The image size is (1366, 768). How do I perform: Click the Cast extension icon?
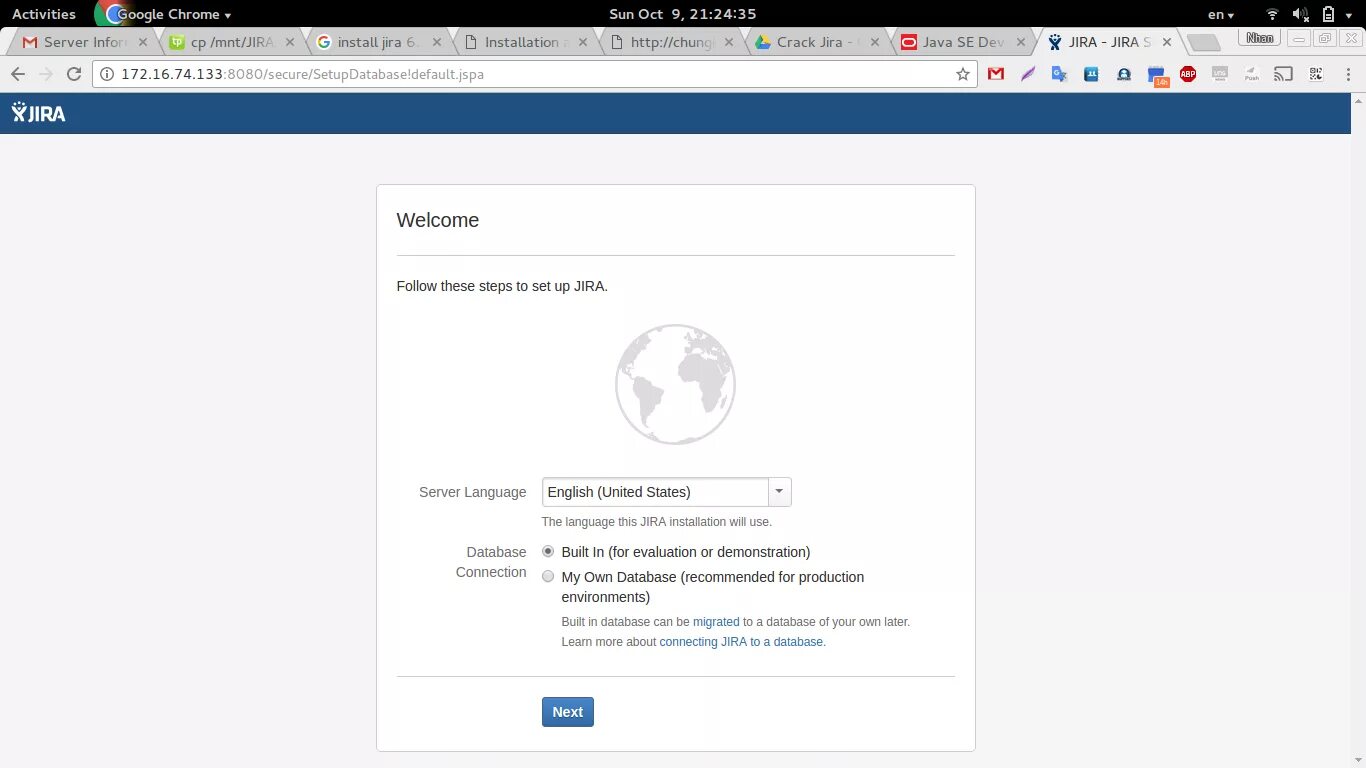[x=1283, y=74]
